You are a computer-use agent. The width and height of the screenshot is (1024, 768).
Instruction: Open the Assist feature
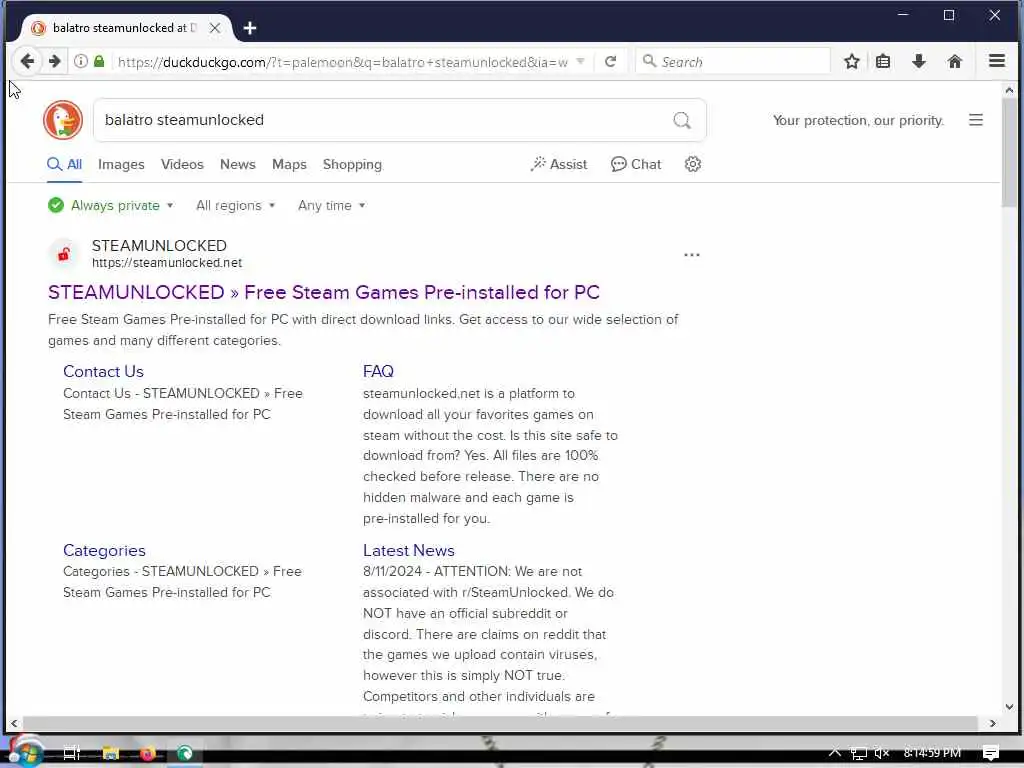click(x=559, y=165)
